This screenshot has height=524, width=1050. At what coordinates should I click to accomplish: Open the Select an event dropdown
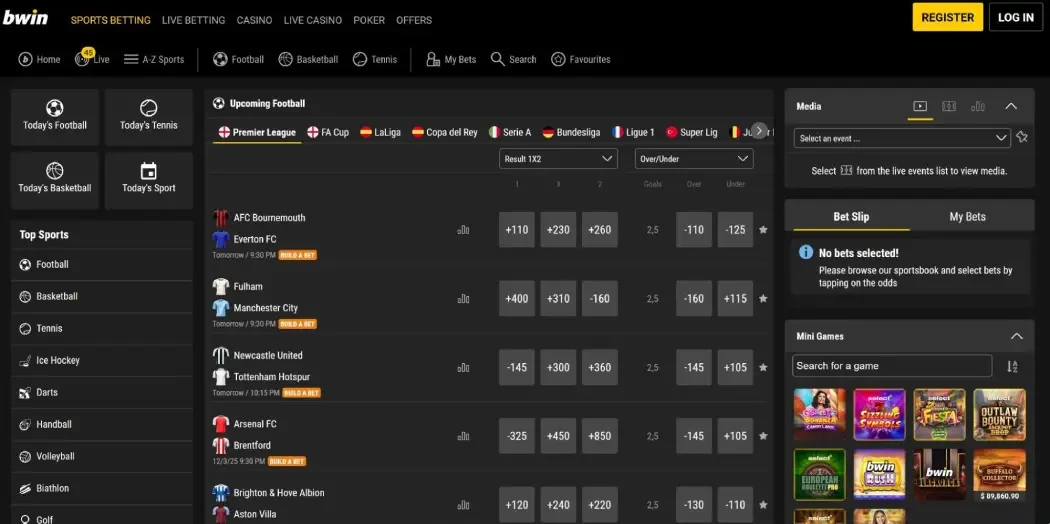(902, 139)
